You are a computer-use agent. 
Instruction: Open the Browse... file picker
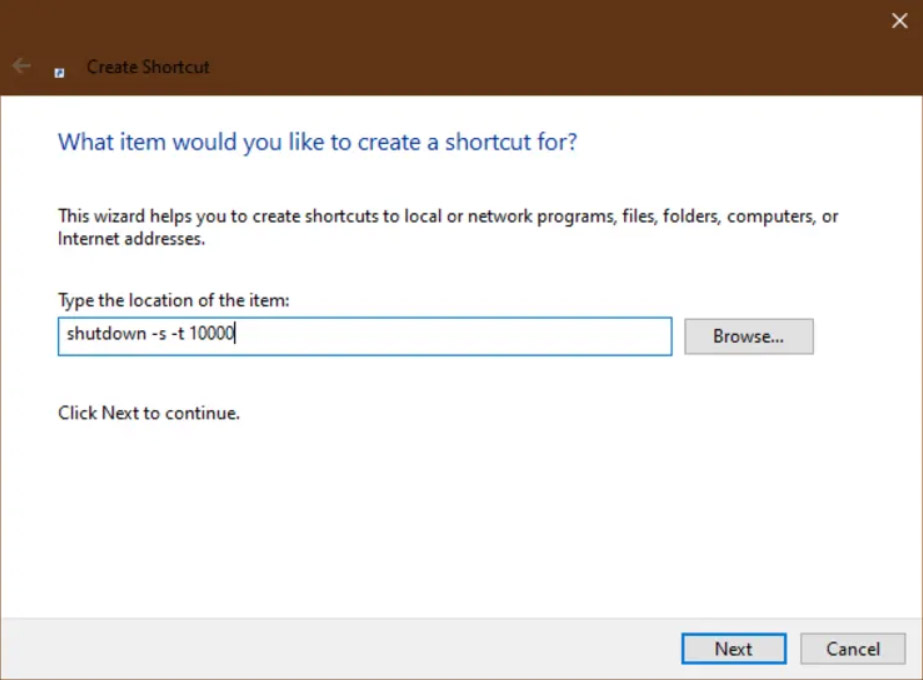pos(749,336)
